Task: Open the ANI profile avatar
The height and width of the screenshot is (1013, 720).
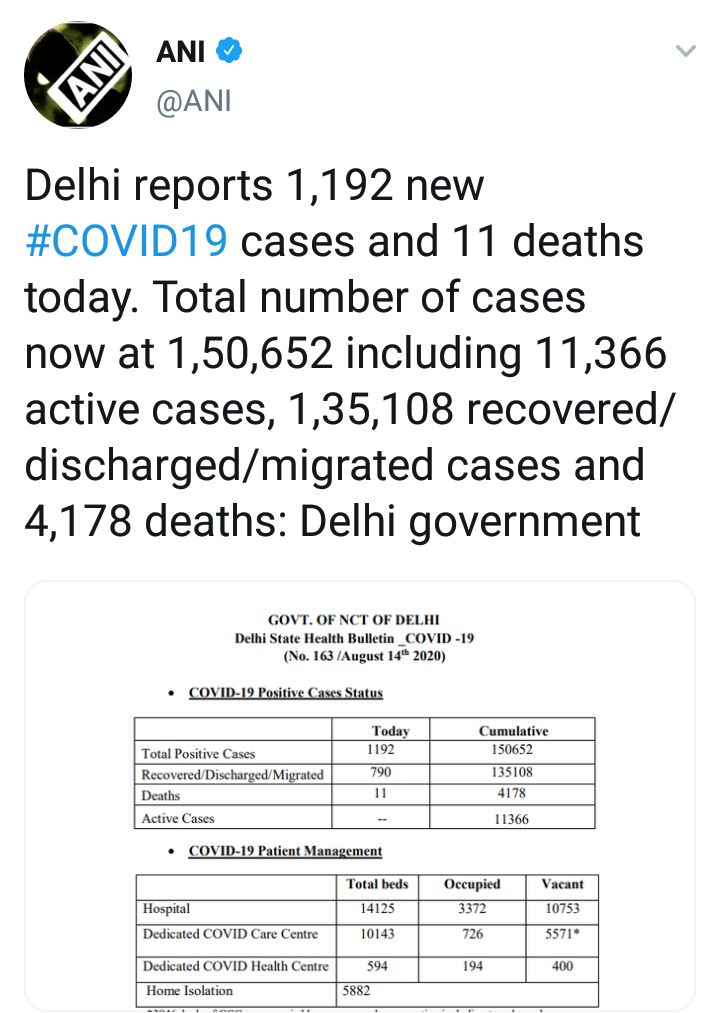Action: (x=78, y=75)
